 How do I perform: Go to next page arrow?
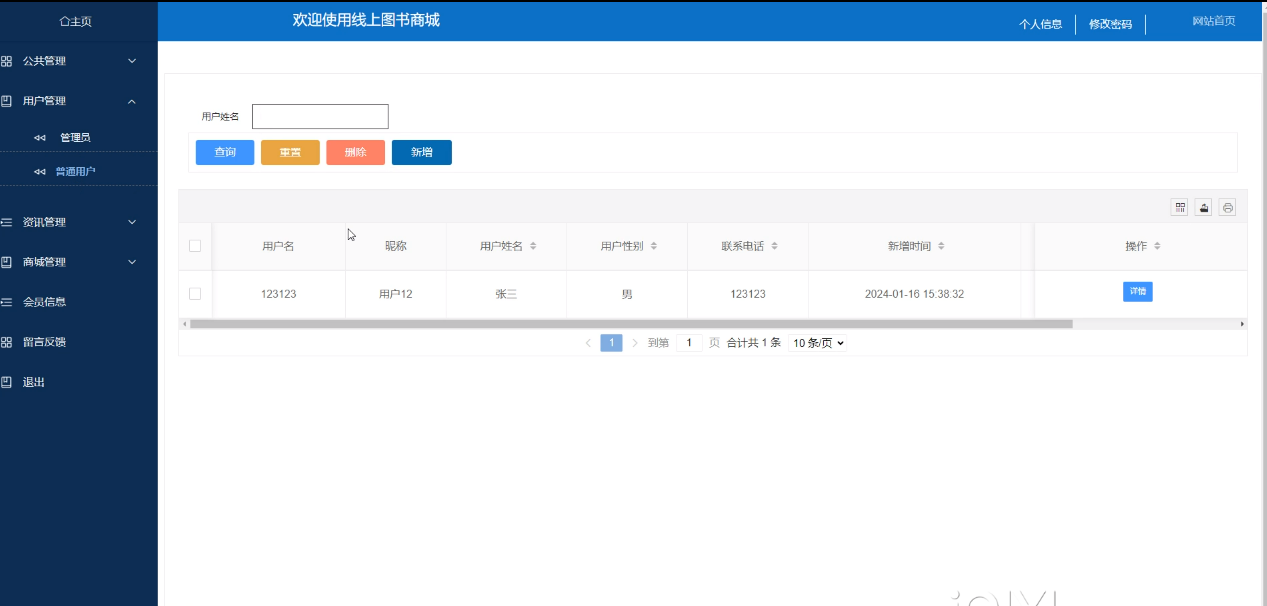(635, 343)
